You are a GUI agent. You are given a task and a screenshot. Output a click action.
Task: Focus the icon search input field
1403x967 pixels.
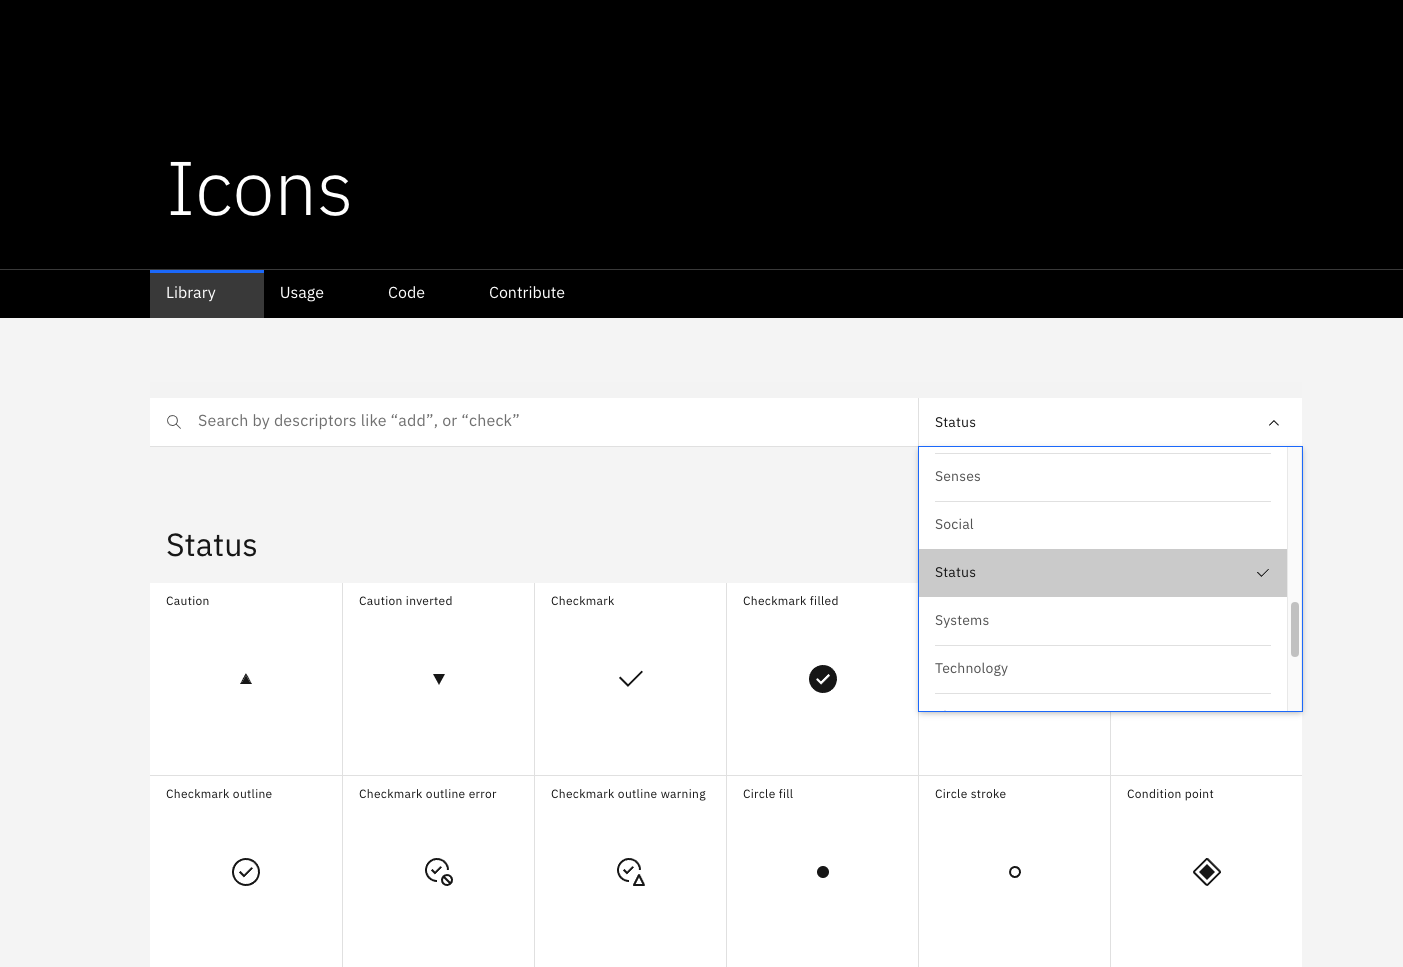coord(534,422)
